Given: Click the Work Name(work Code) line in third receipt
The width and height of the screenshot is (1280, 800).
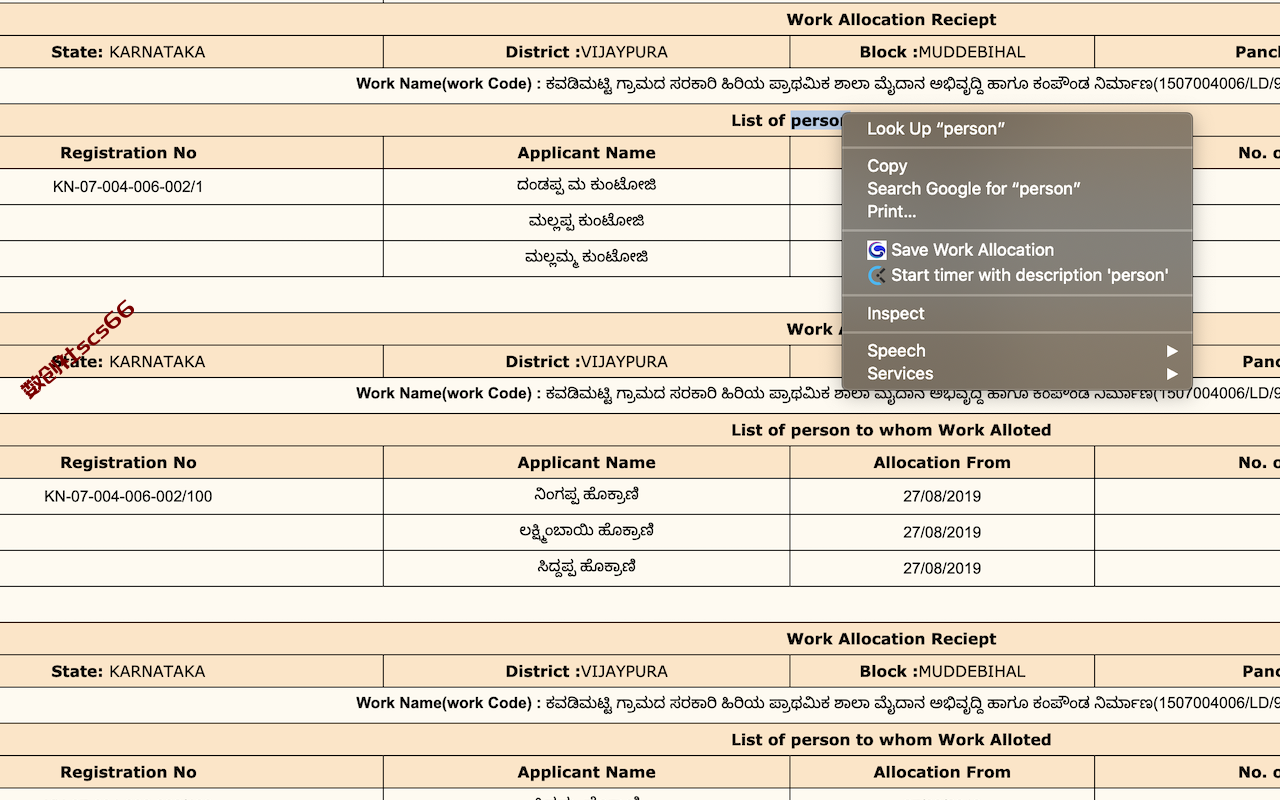Looking at the screenshot, I should coord(818,704).
